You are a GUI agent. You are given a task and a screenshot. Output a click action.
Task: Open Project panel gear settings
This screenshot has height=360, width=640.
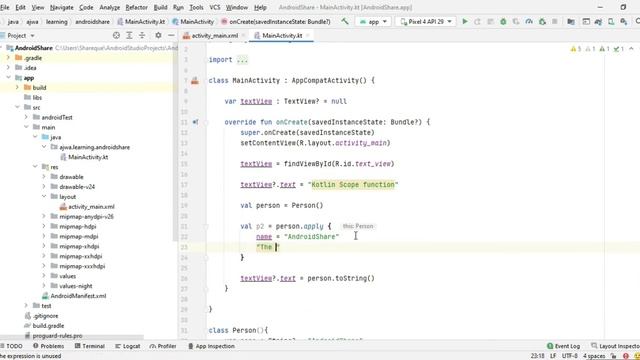(x=158, y=36)
